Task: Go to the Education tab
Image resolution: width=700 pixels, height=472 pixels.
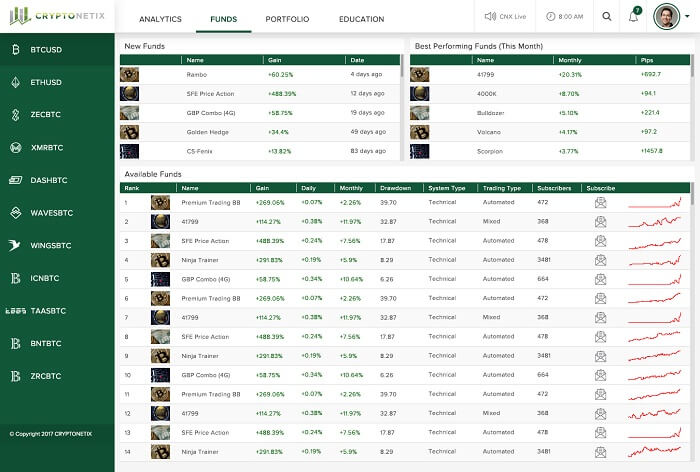Action: 361,19
